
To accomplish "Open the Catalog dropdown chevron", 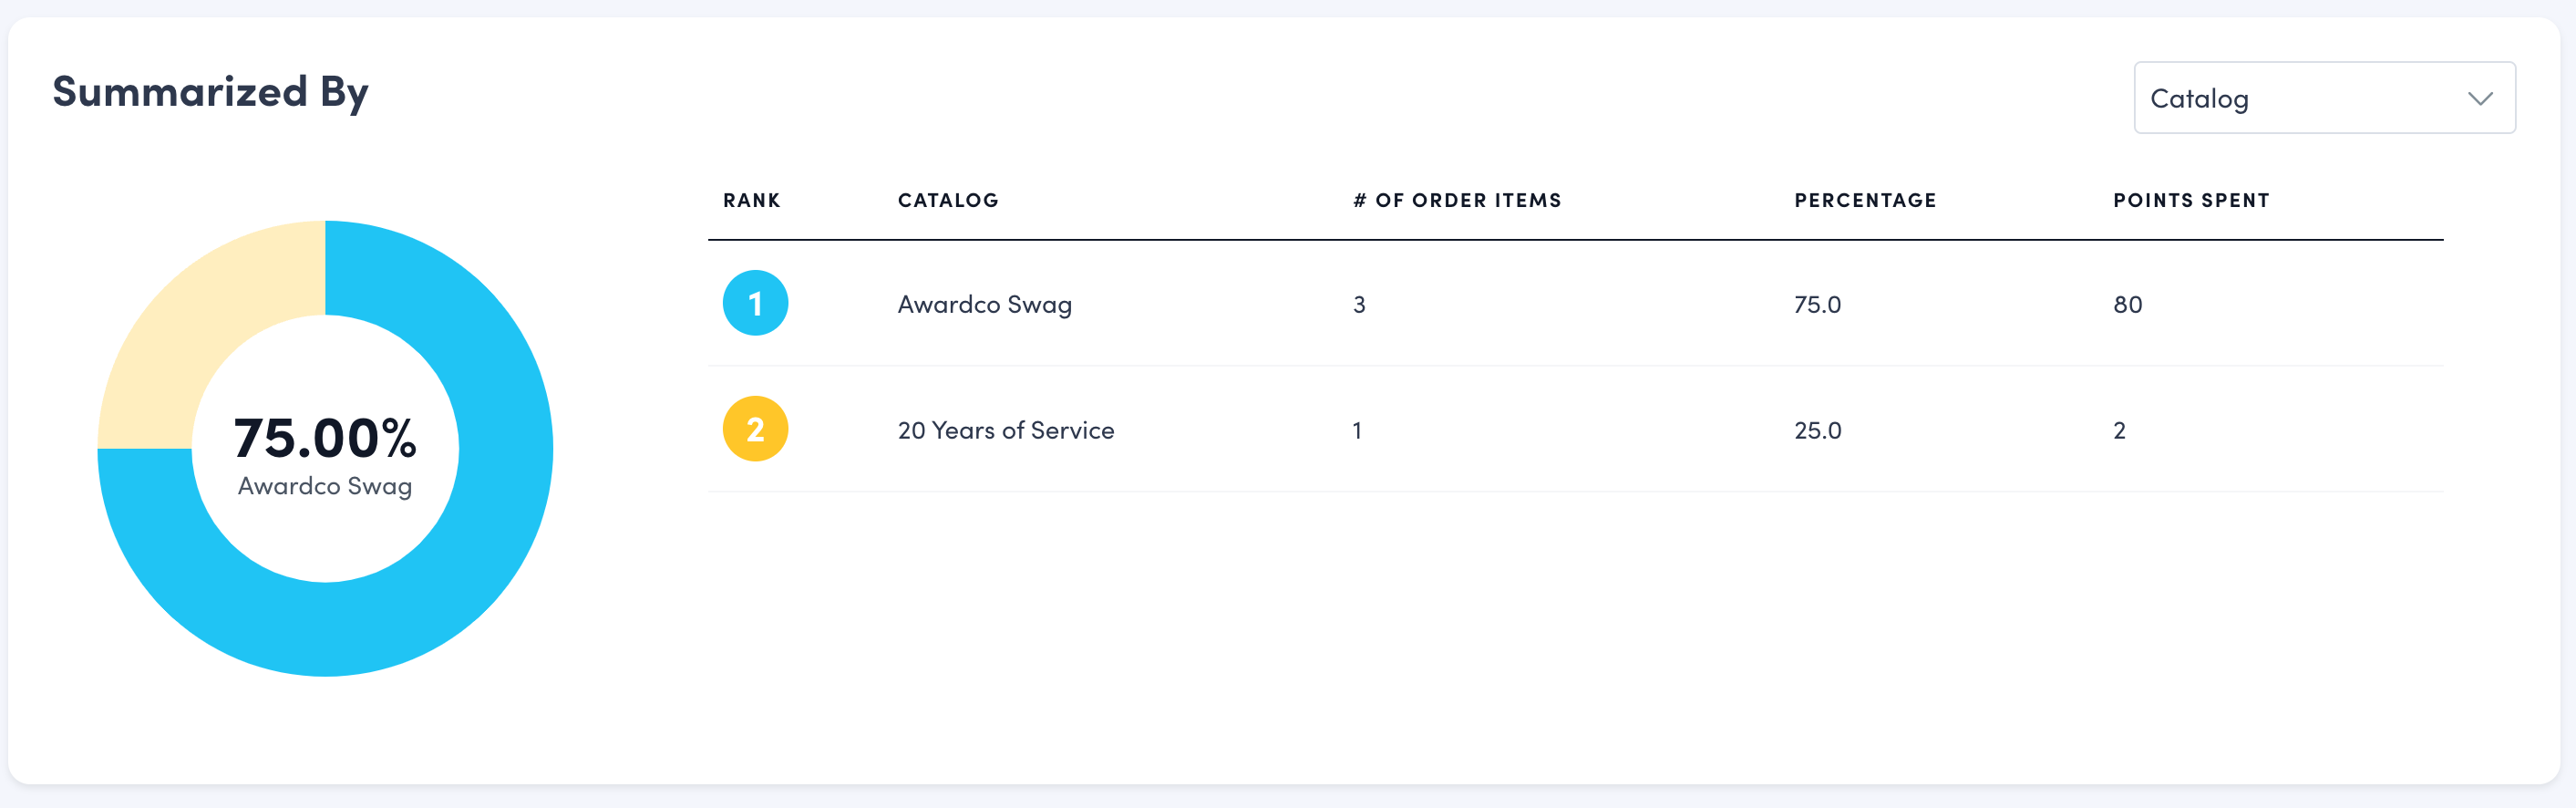I will click(2480, 98).
